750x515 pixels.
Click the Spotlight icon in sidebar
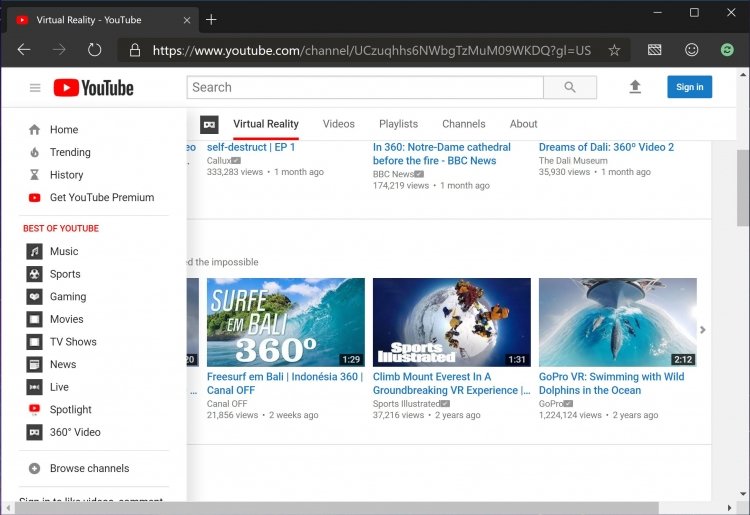34,409
